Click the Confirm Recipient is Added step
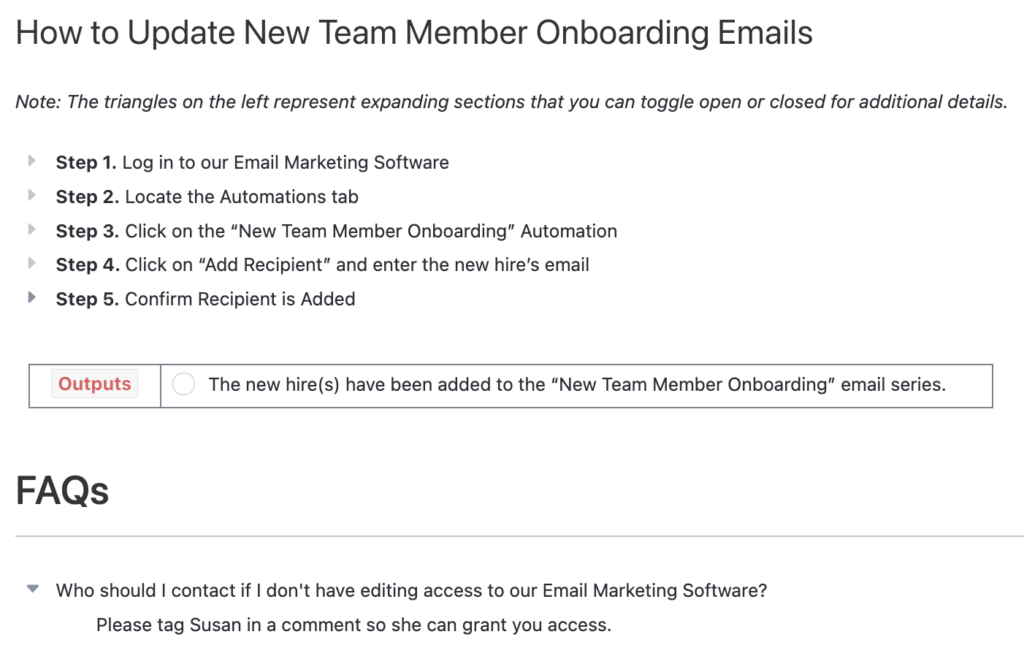The width and height of the screenshot is (1024, 656). tap(206, 299)
